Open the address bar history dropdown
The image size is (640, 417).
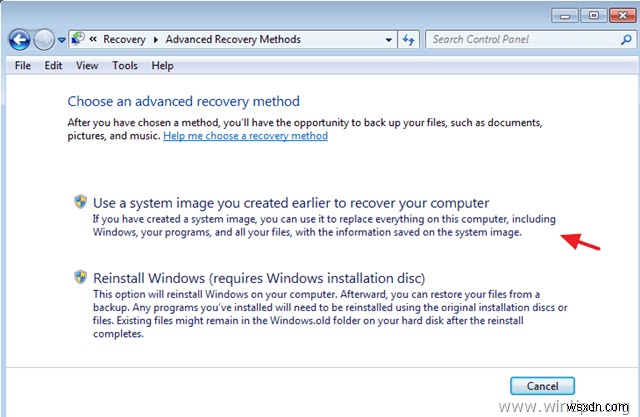point(389,40)
